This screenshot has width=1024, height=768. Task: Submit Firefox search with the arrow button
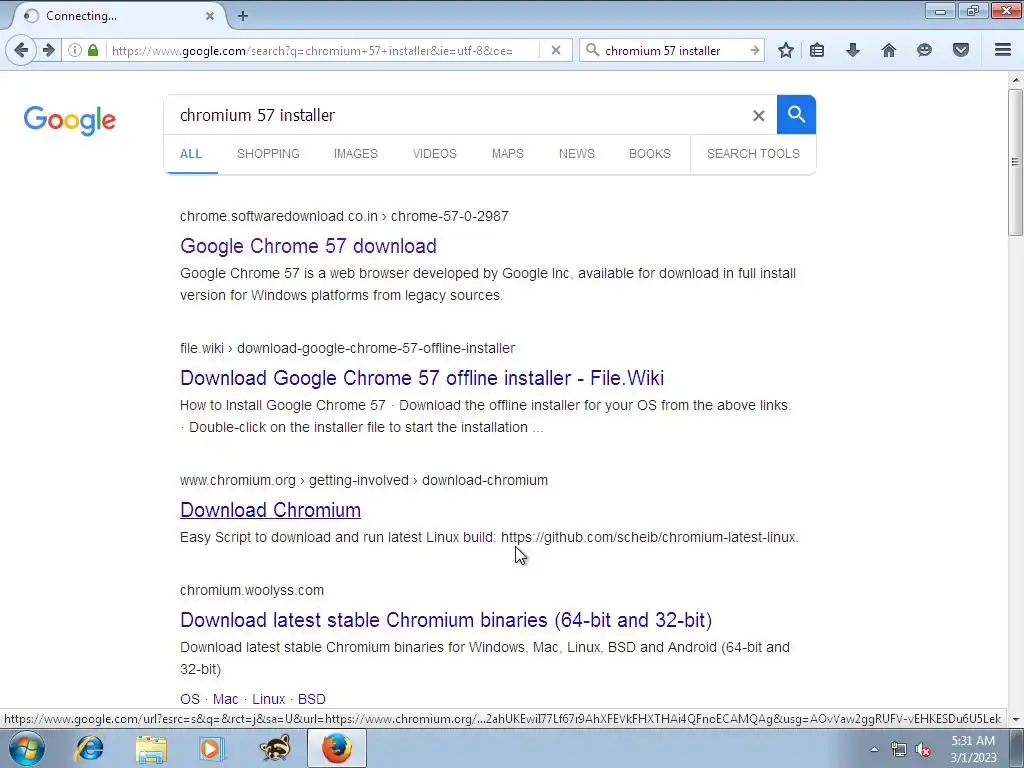(755, 50)
